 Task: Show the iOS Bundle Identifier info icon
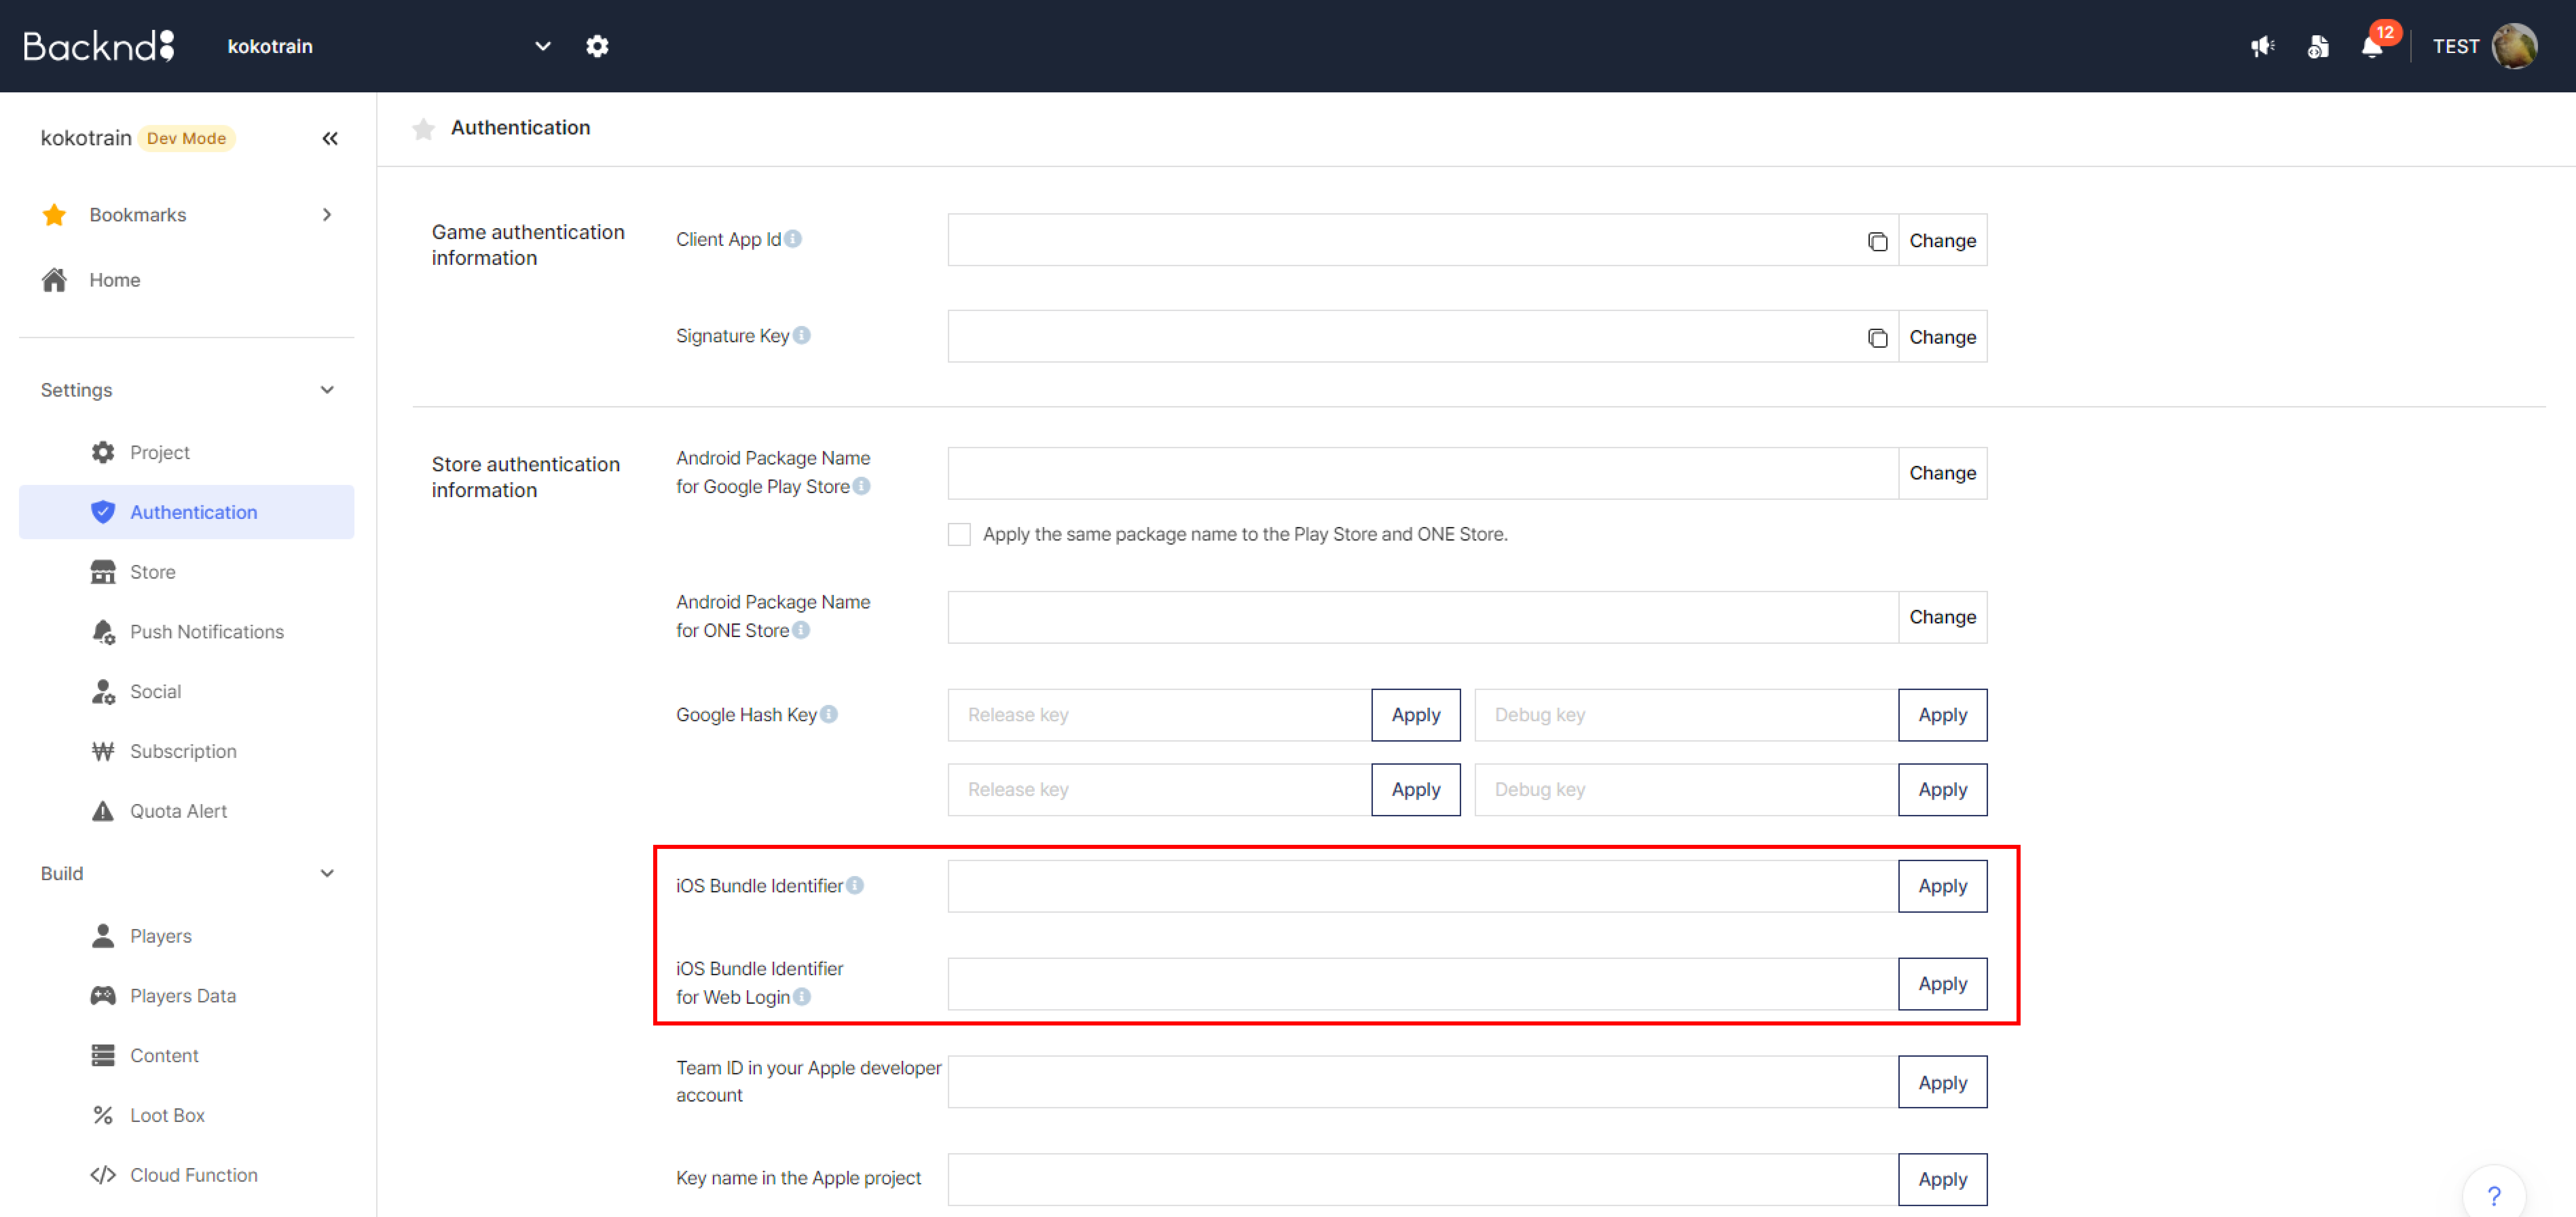click(x=855, y=885)
